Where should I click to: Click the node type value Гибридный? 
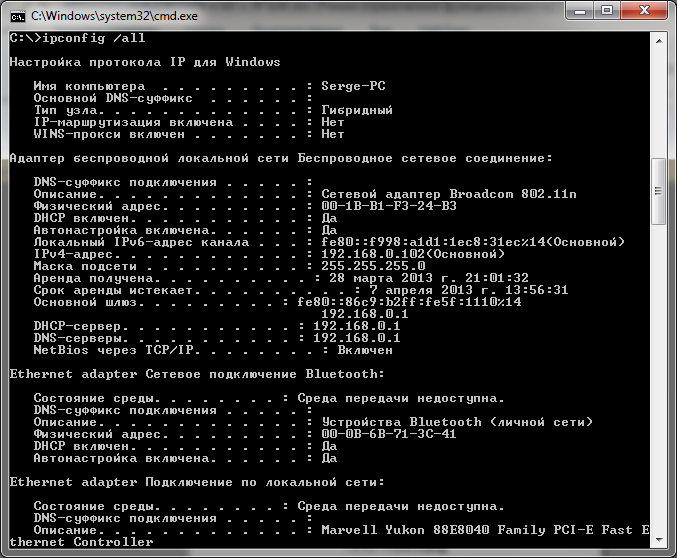coord(357,110)
